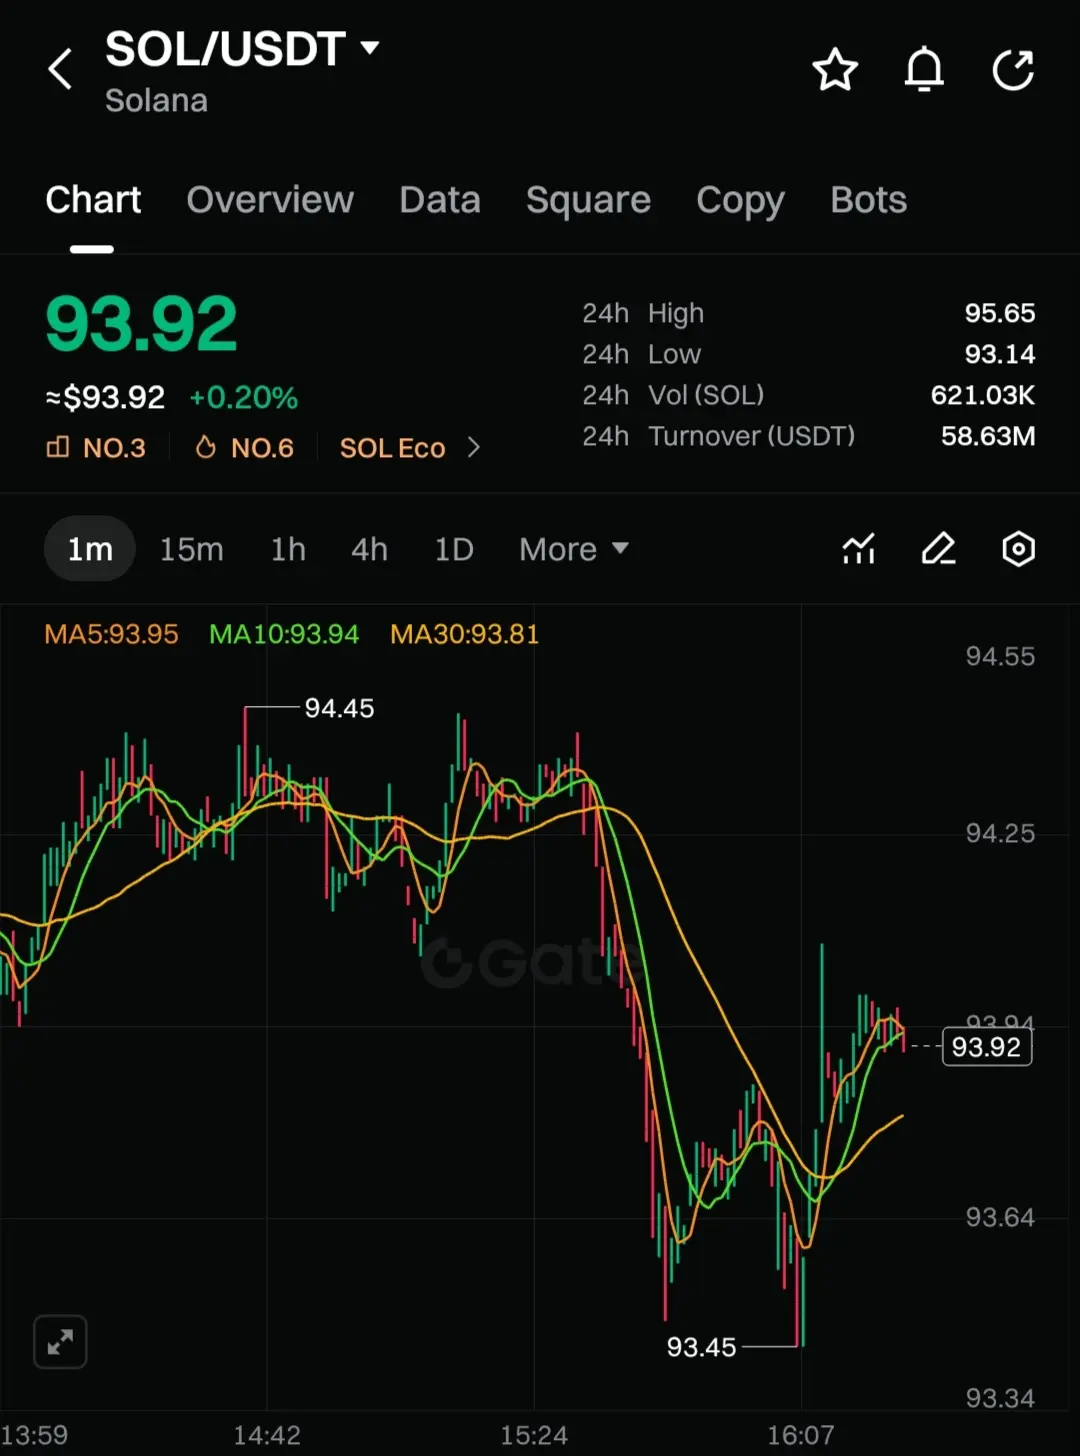The height and width of the screenshot is (1456, 1080).
Task: Tap the 94.45 high marker on chart
Action: 339,708
